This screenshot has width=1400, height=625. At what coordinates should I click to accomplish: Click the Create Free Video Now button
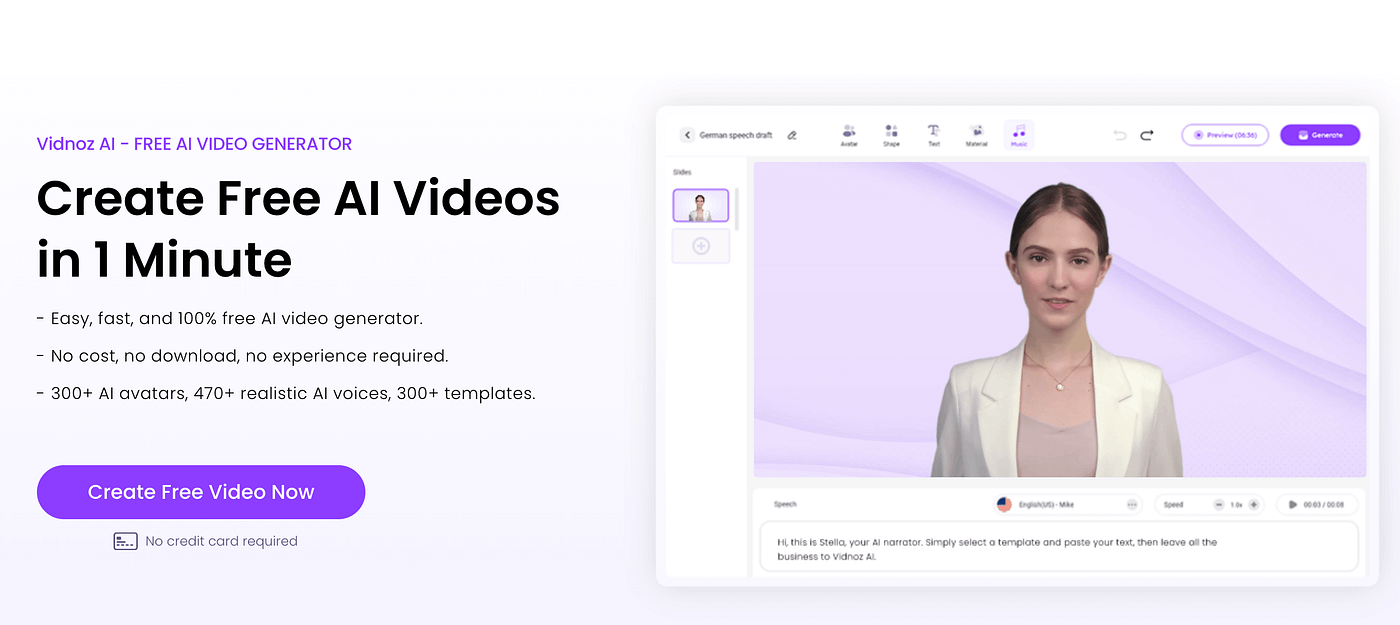point(201,492)
